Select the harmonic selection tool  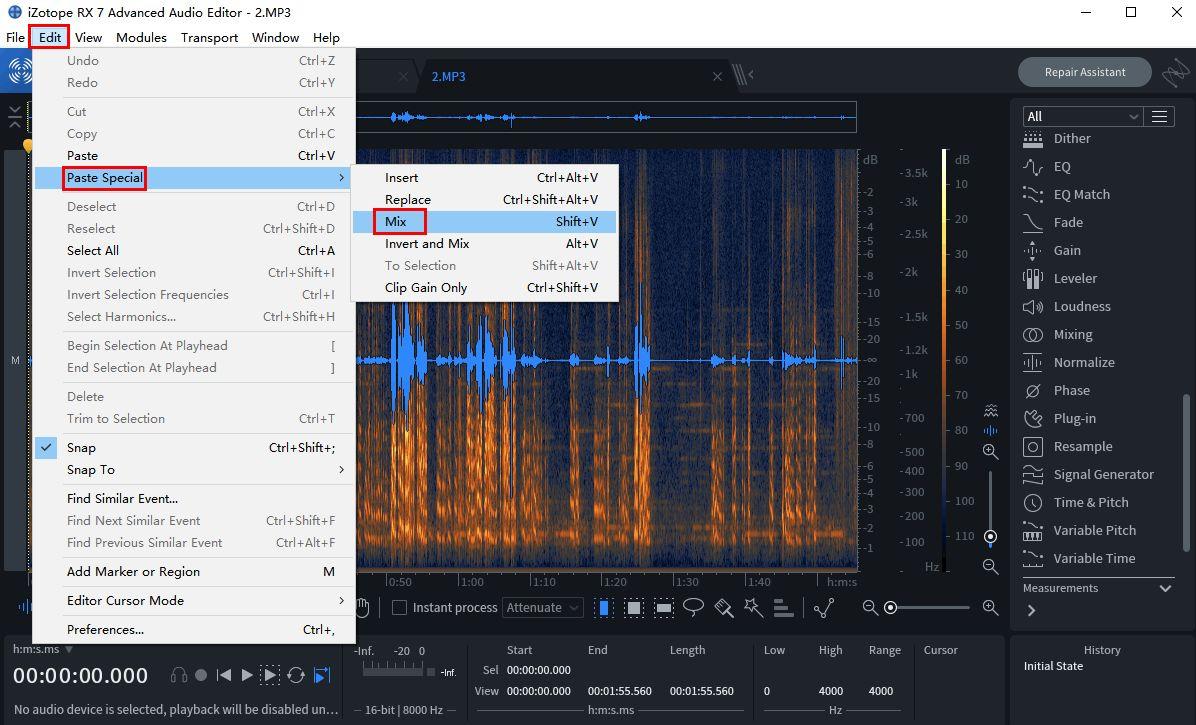tap(783, 608)
